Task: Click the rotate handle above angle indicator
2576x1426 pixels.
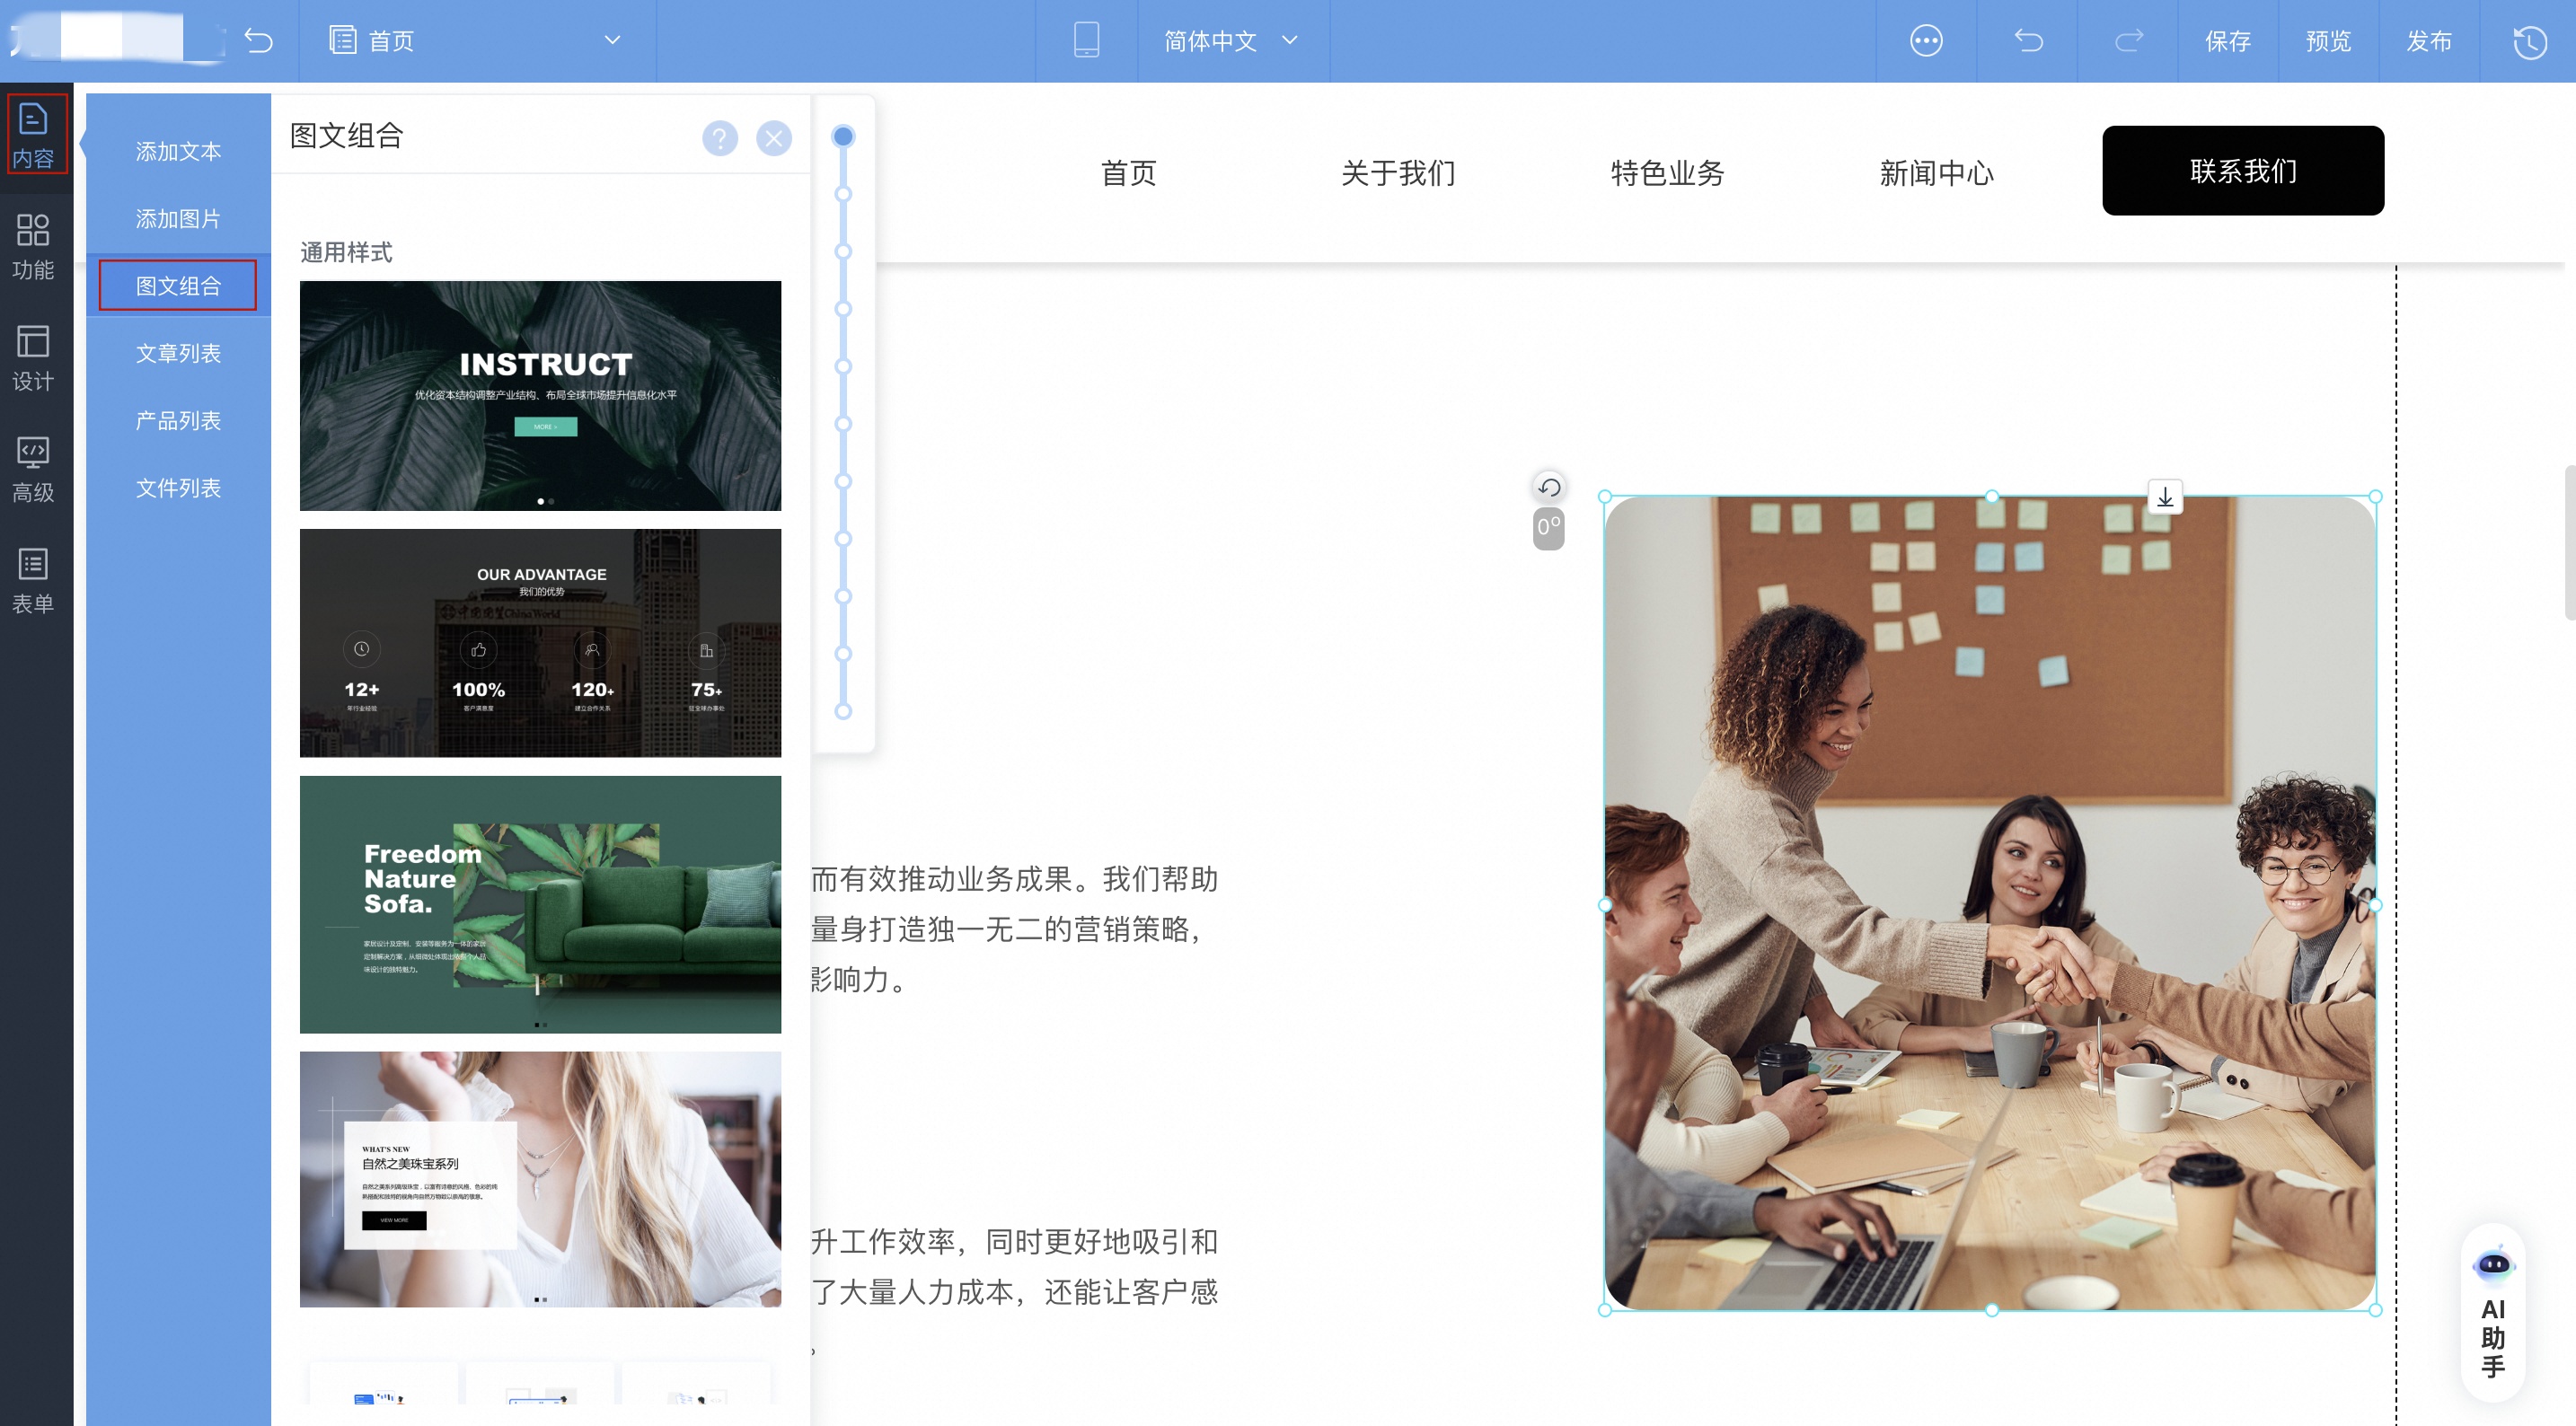Action: point(1549,487)
